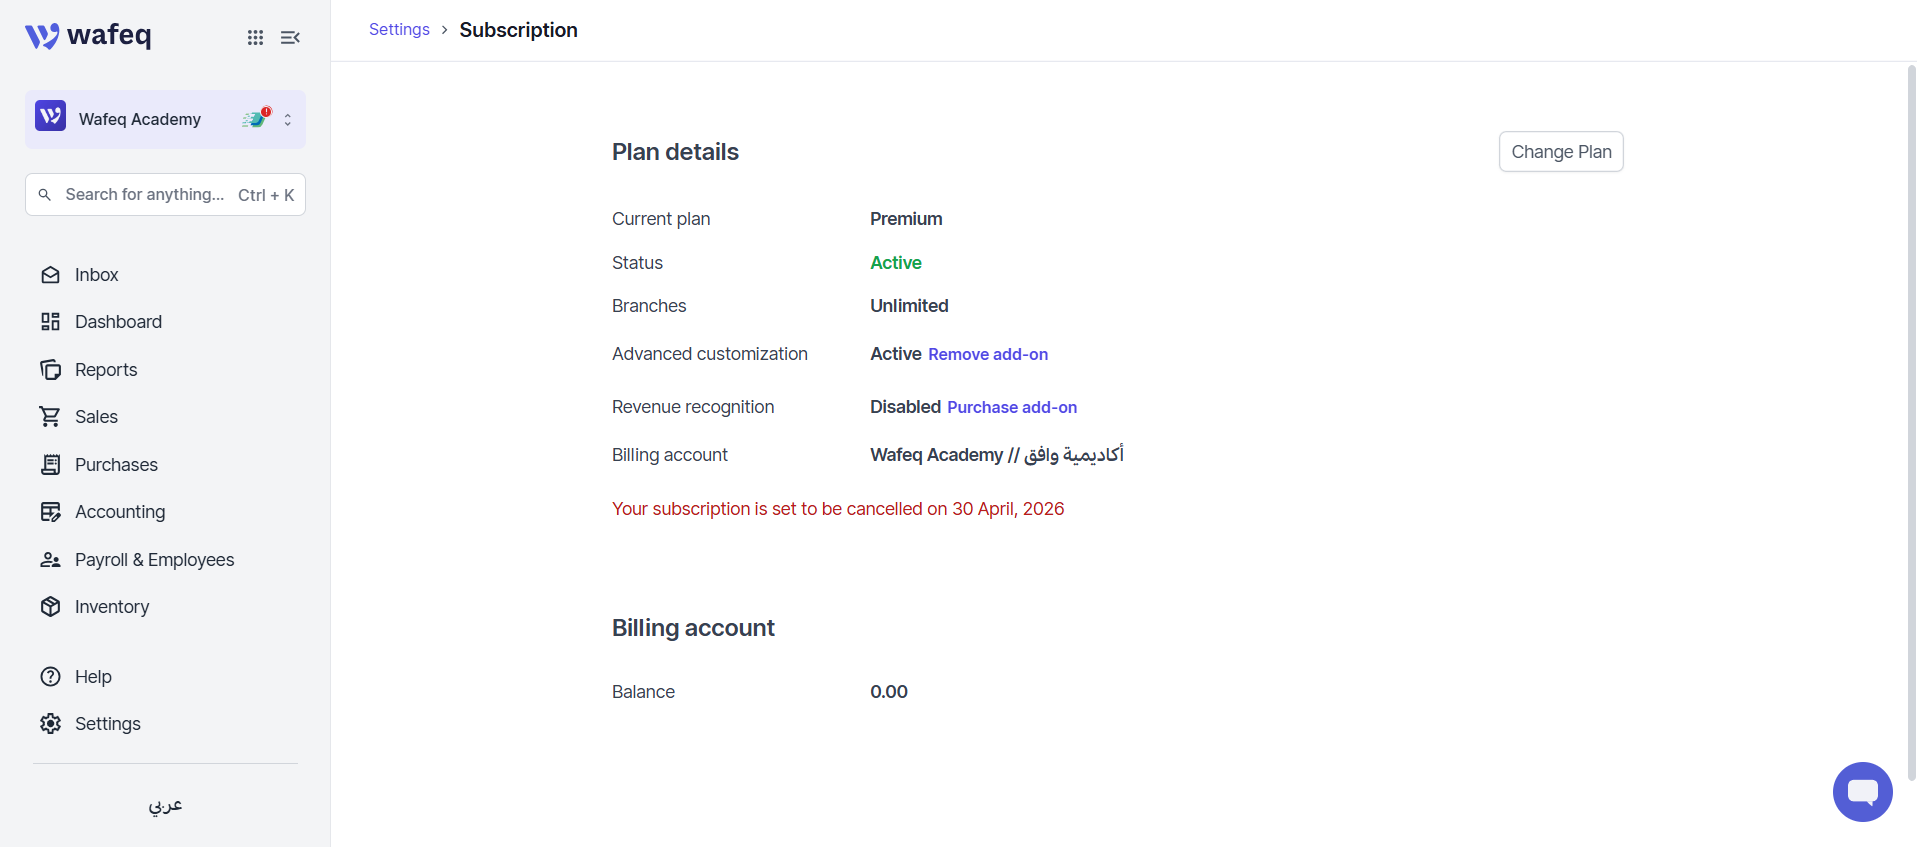This screenshot has width=1917, height=847.
Task: Click the Branches label
Action: pyautogui.click(x=649, y=306)
